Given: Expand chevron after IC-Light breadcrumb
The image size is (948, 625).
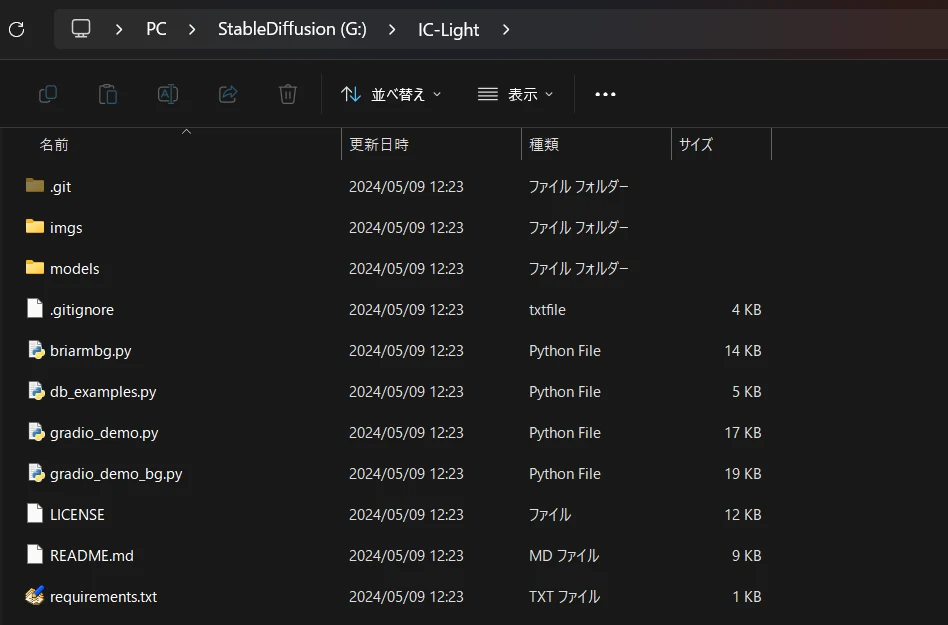Looking at the screenshot, I should coord(506,29).
